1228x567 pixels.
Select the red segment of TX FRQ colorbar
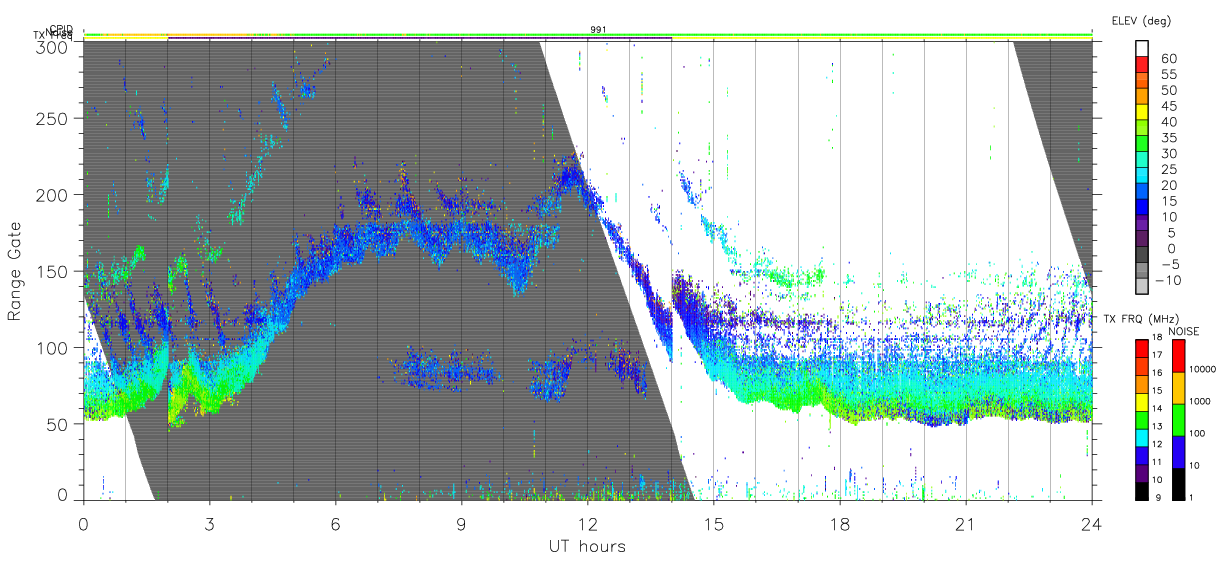(1142, 347)
